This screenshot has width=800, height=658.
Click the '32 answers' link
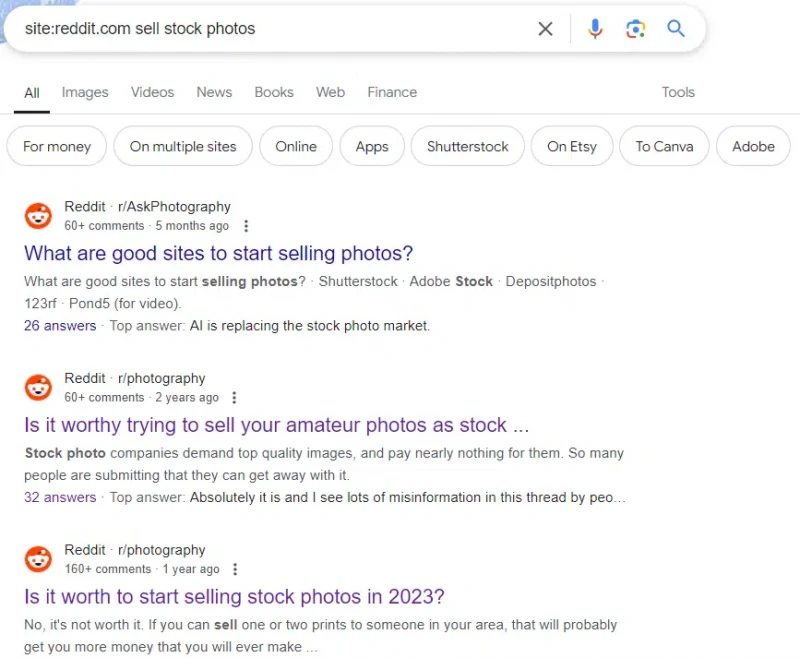(60, 497)
